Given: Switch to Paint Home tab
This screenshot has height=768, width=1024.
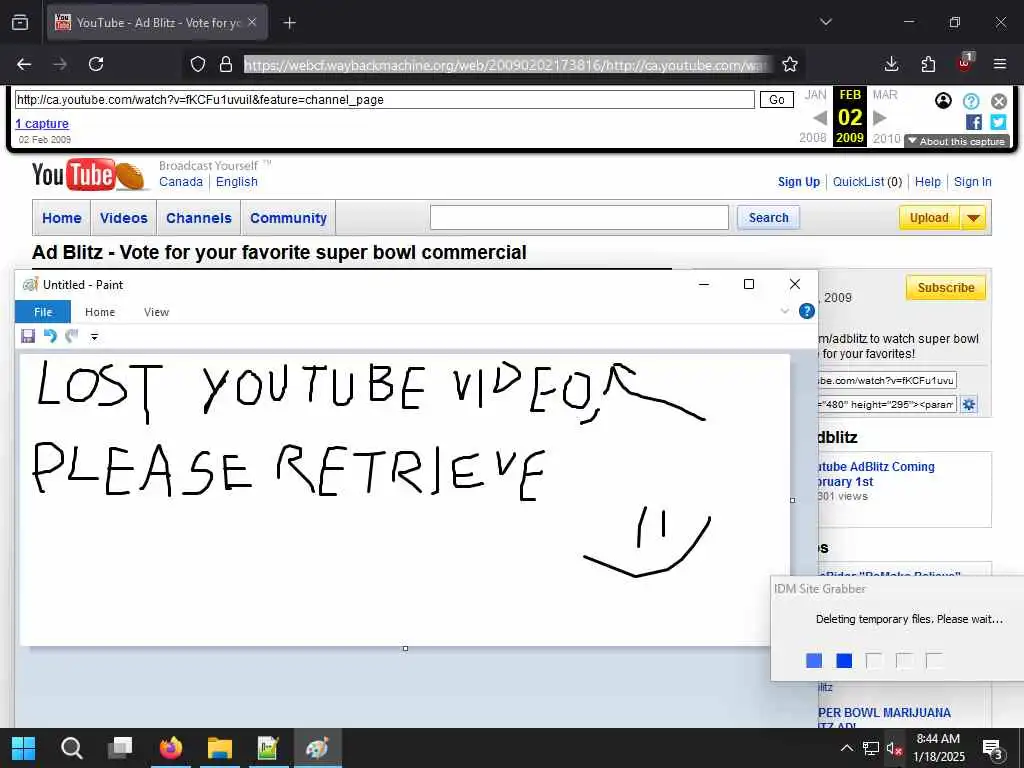Looking at the screenshot, I should [100, 312].
